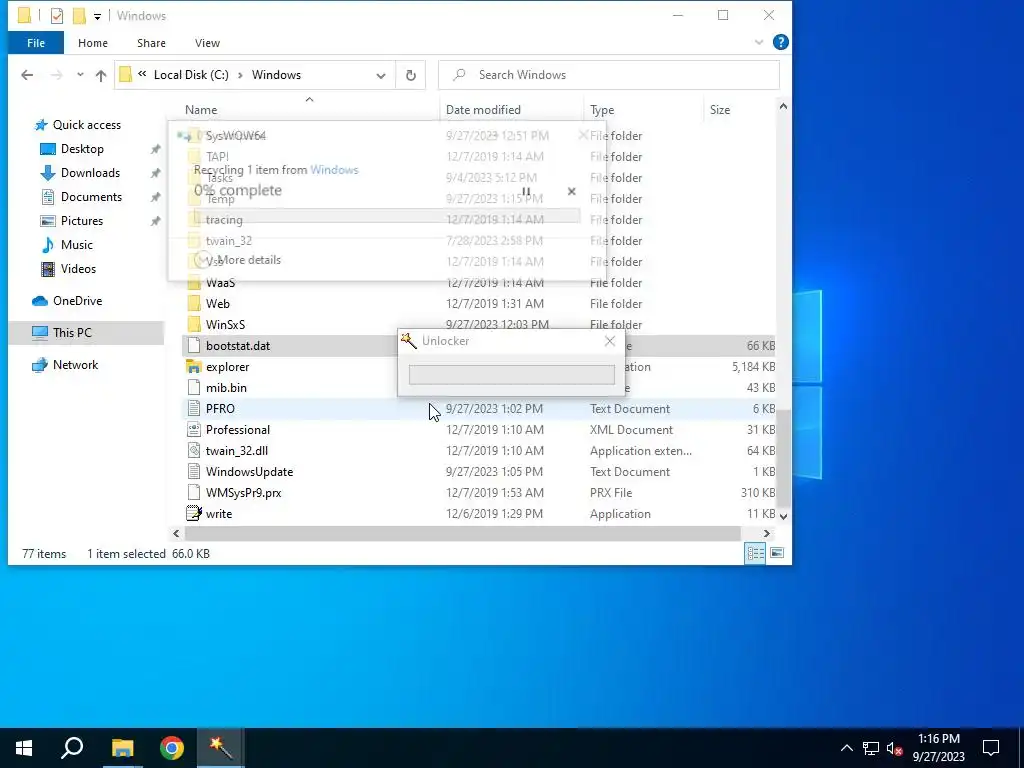Switch to the Home ribbon tab

[x=93, y=43]
